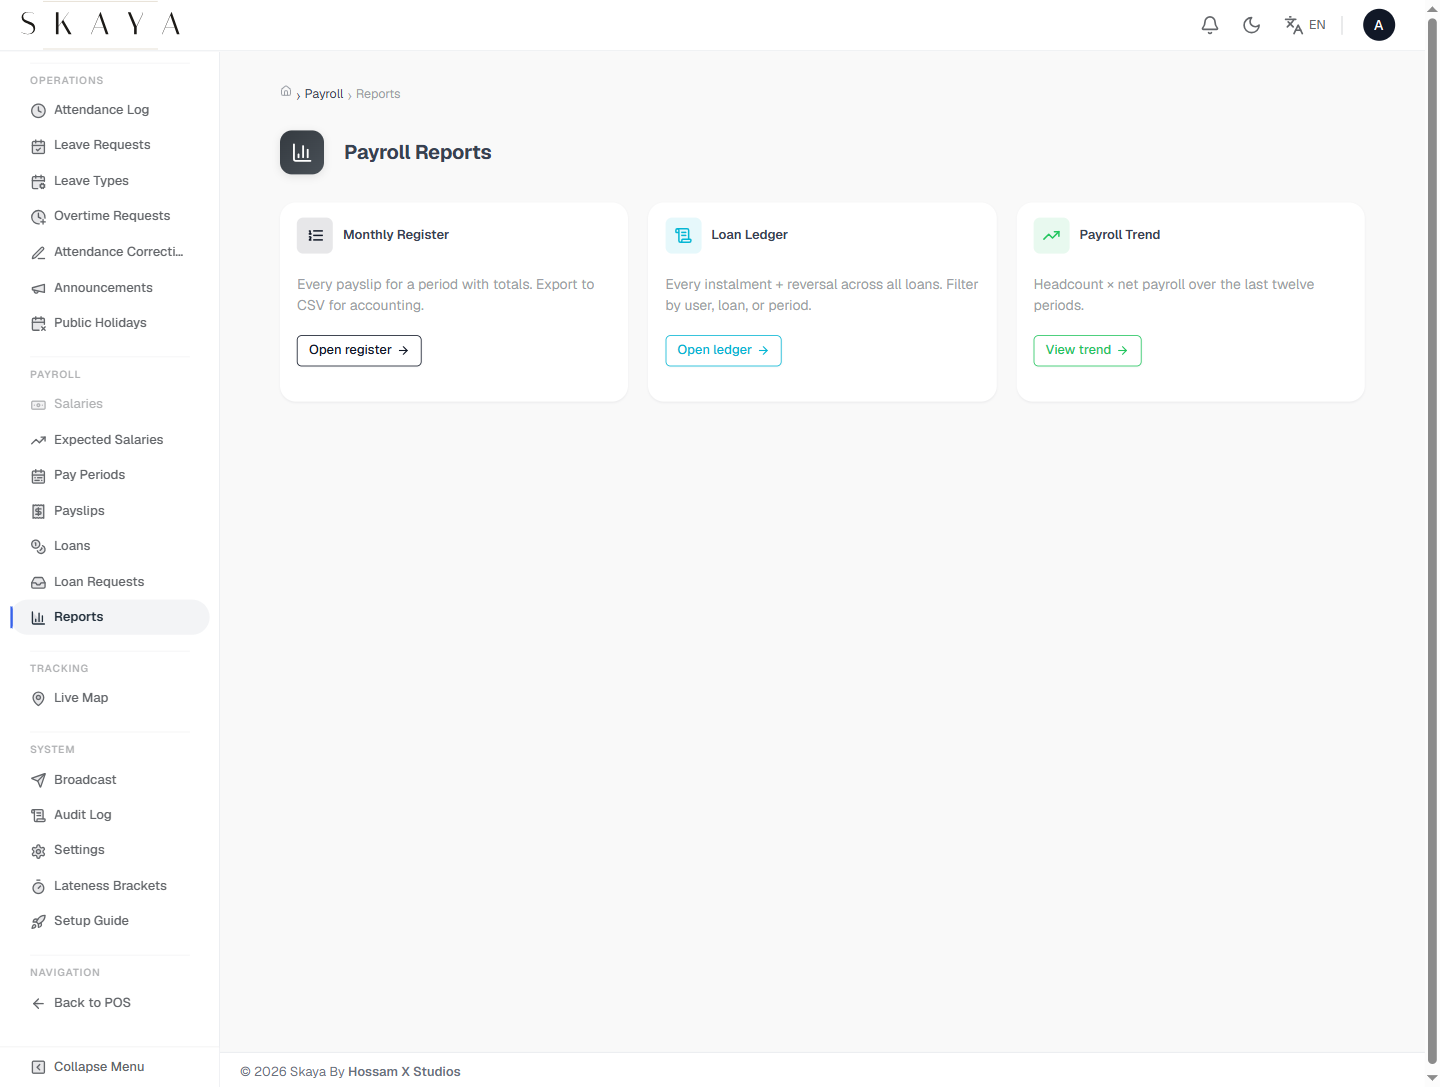Open the EN language selector

pos(1305,25)
